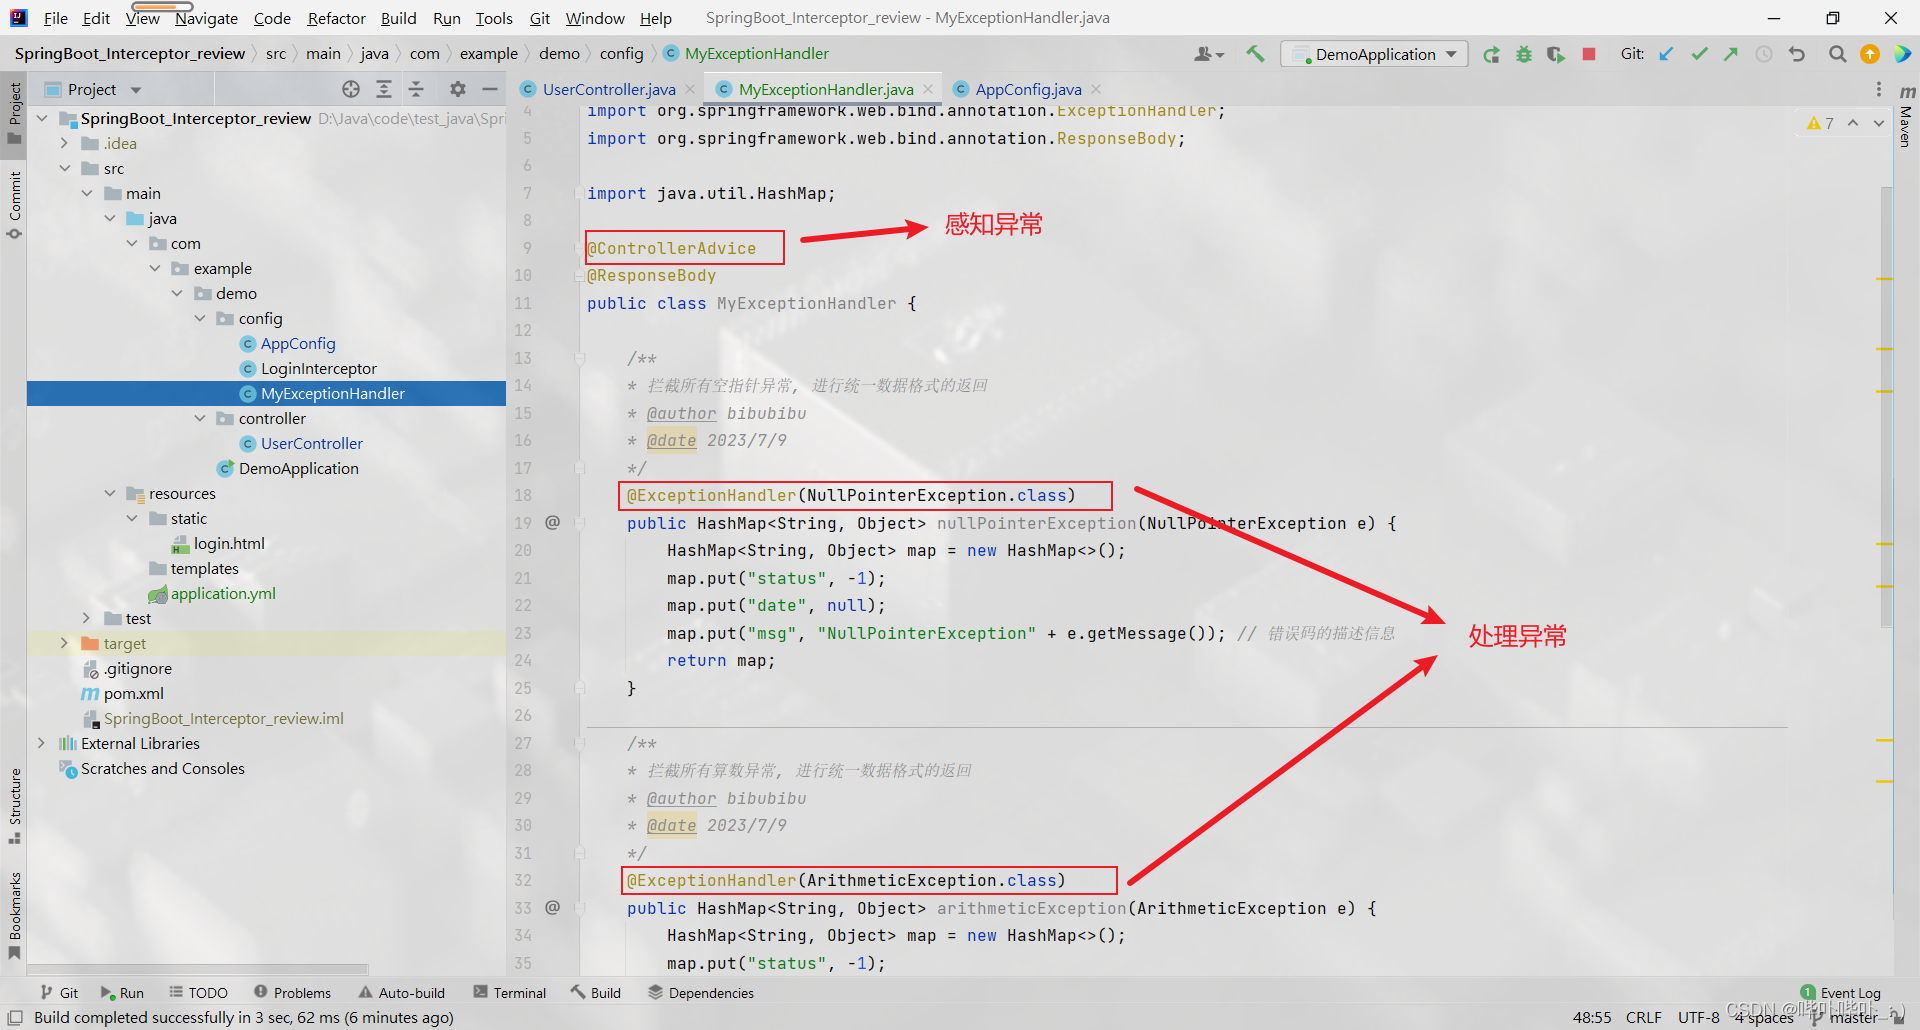This screenshot has height=1030, width=1920.
Task: Toggle the Terminal tool window
Action: pyautogui.click(x=510, y=993)
